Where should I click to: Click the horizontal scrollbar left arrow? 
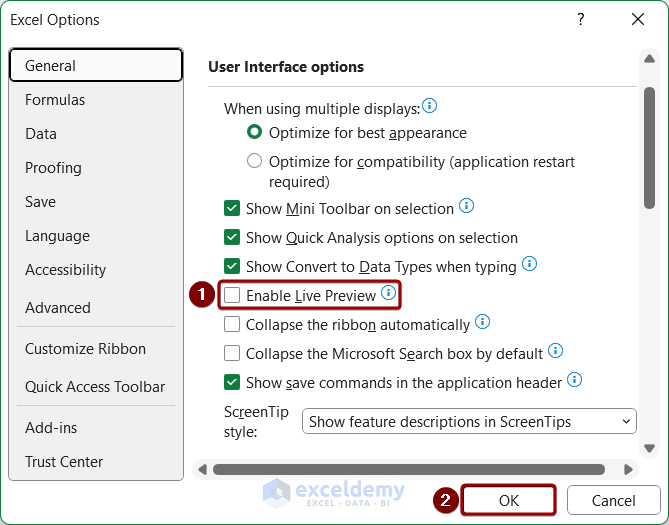[x=203, y=470]
